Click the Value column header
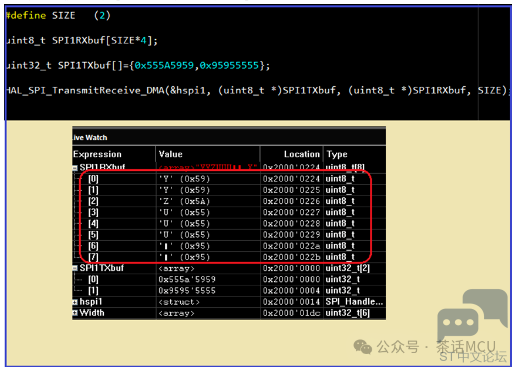Image resolution: width=516 pixels, height=372 pixels. point(171,154)
